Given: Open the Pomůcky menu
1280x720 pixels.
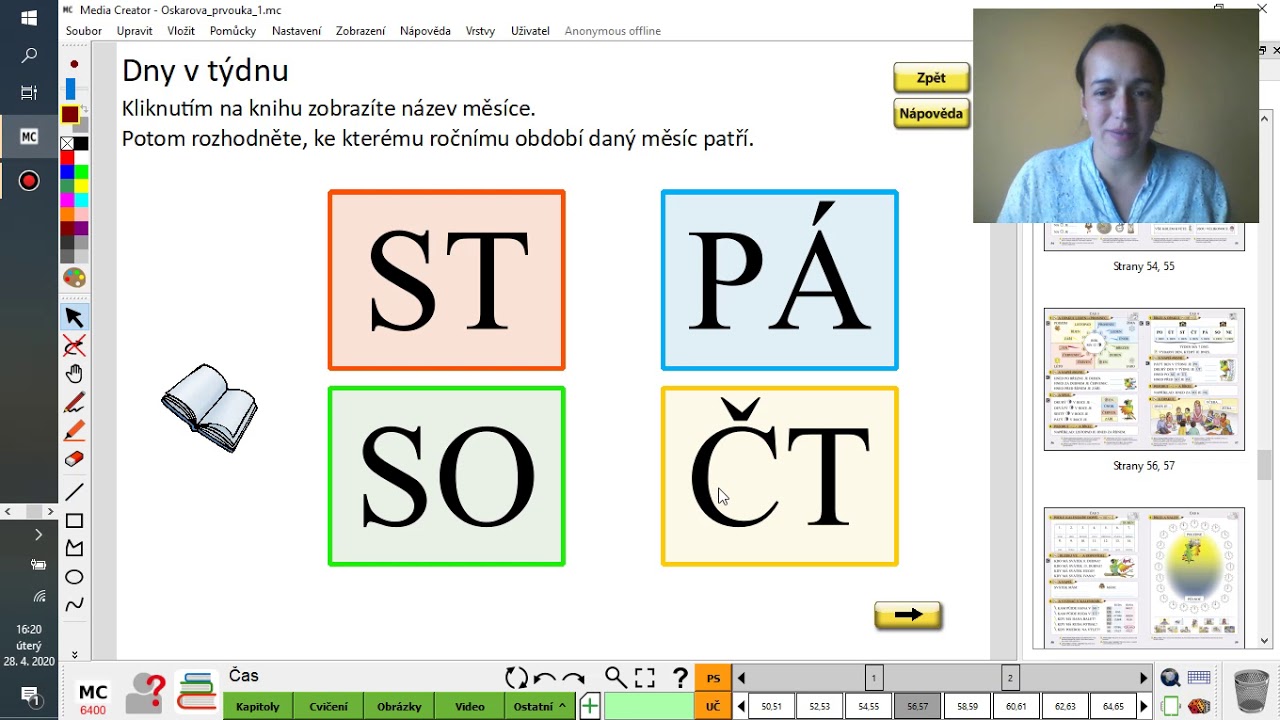Looking at the screenshot, I should [233, 31].
